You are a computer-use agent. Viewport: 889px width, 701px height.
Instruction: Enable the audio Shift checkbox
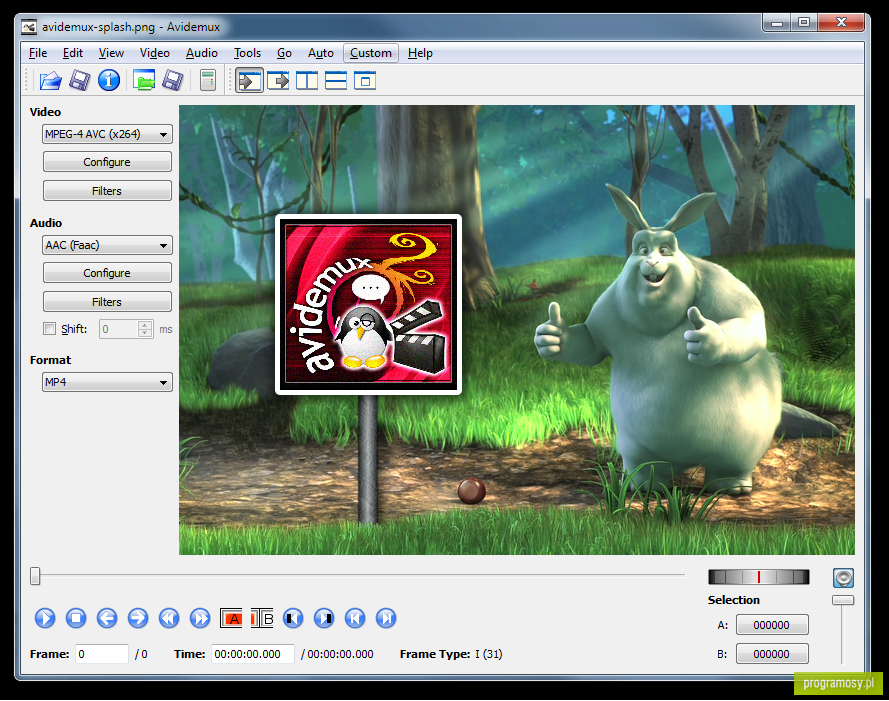[x=50, y=329]
